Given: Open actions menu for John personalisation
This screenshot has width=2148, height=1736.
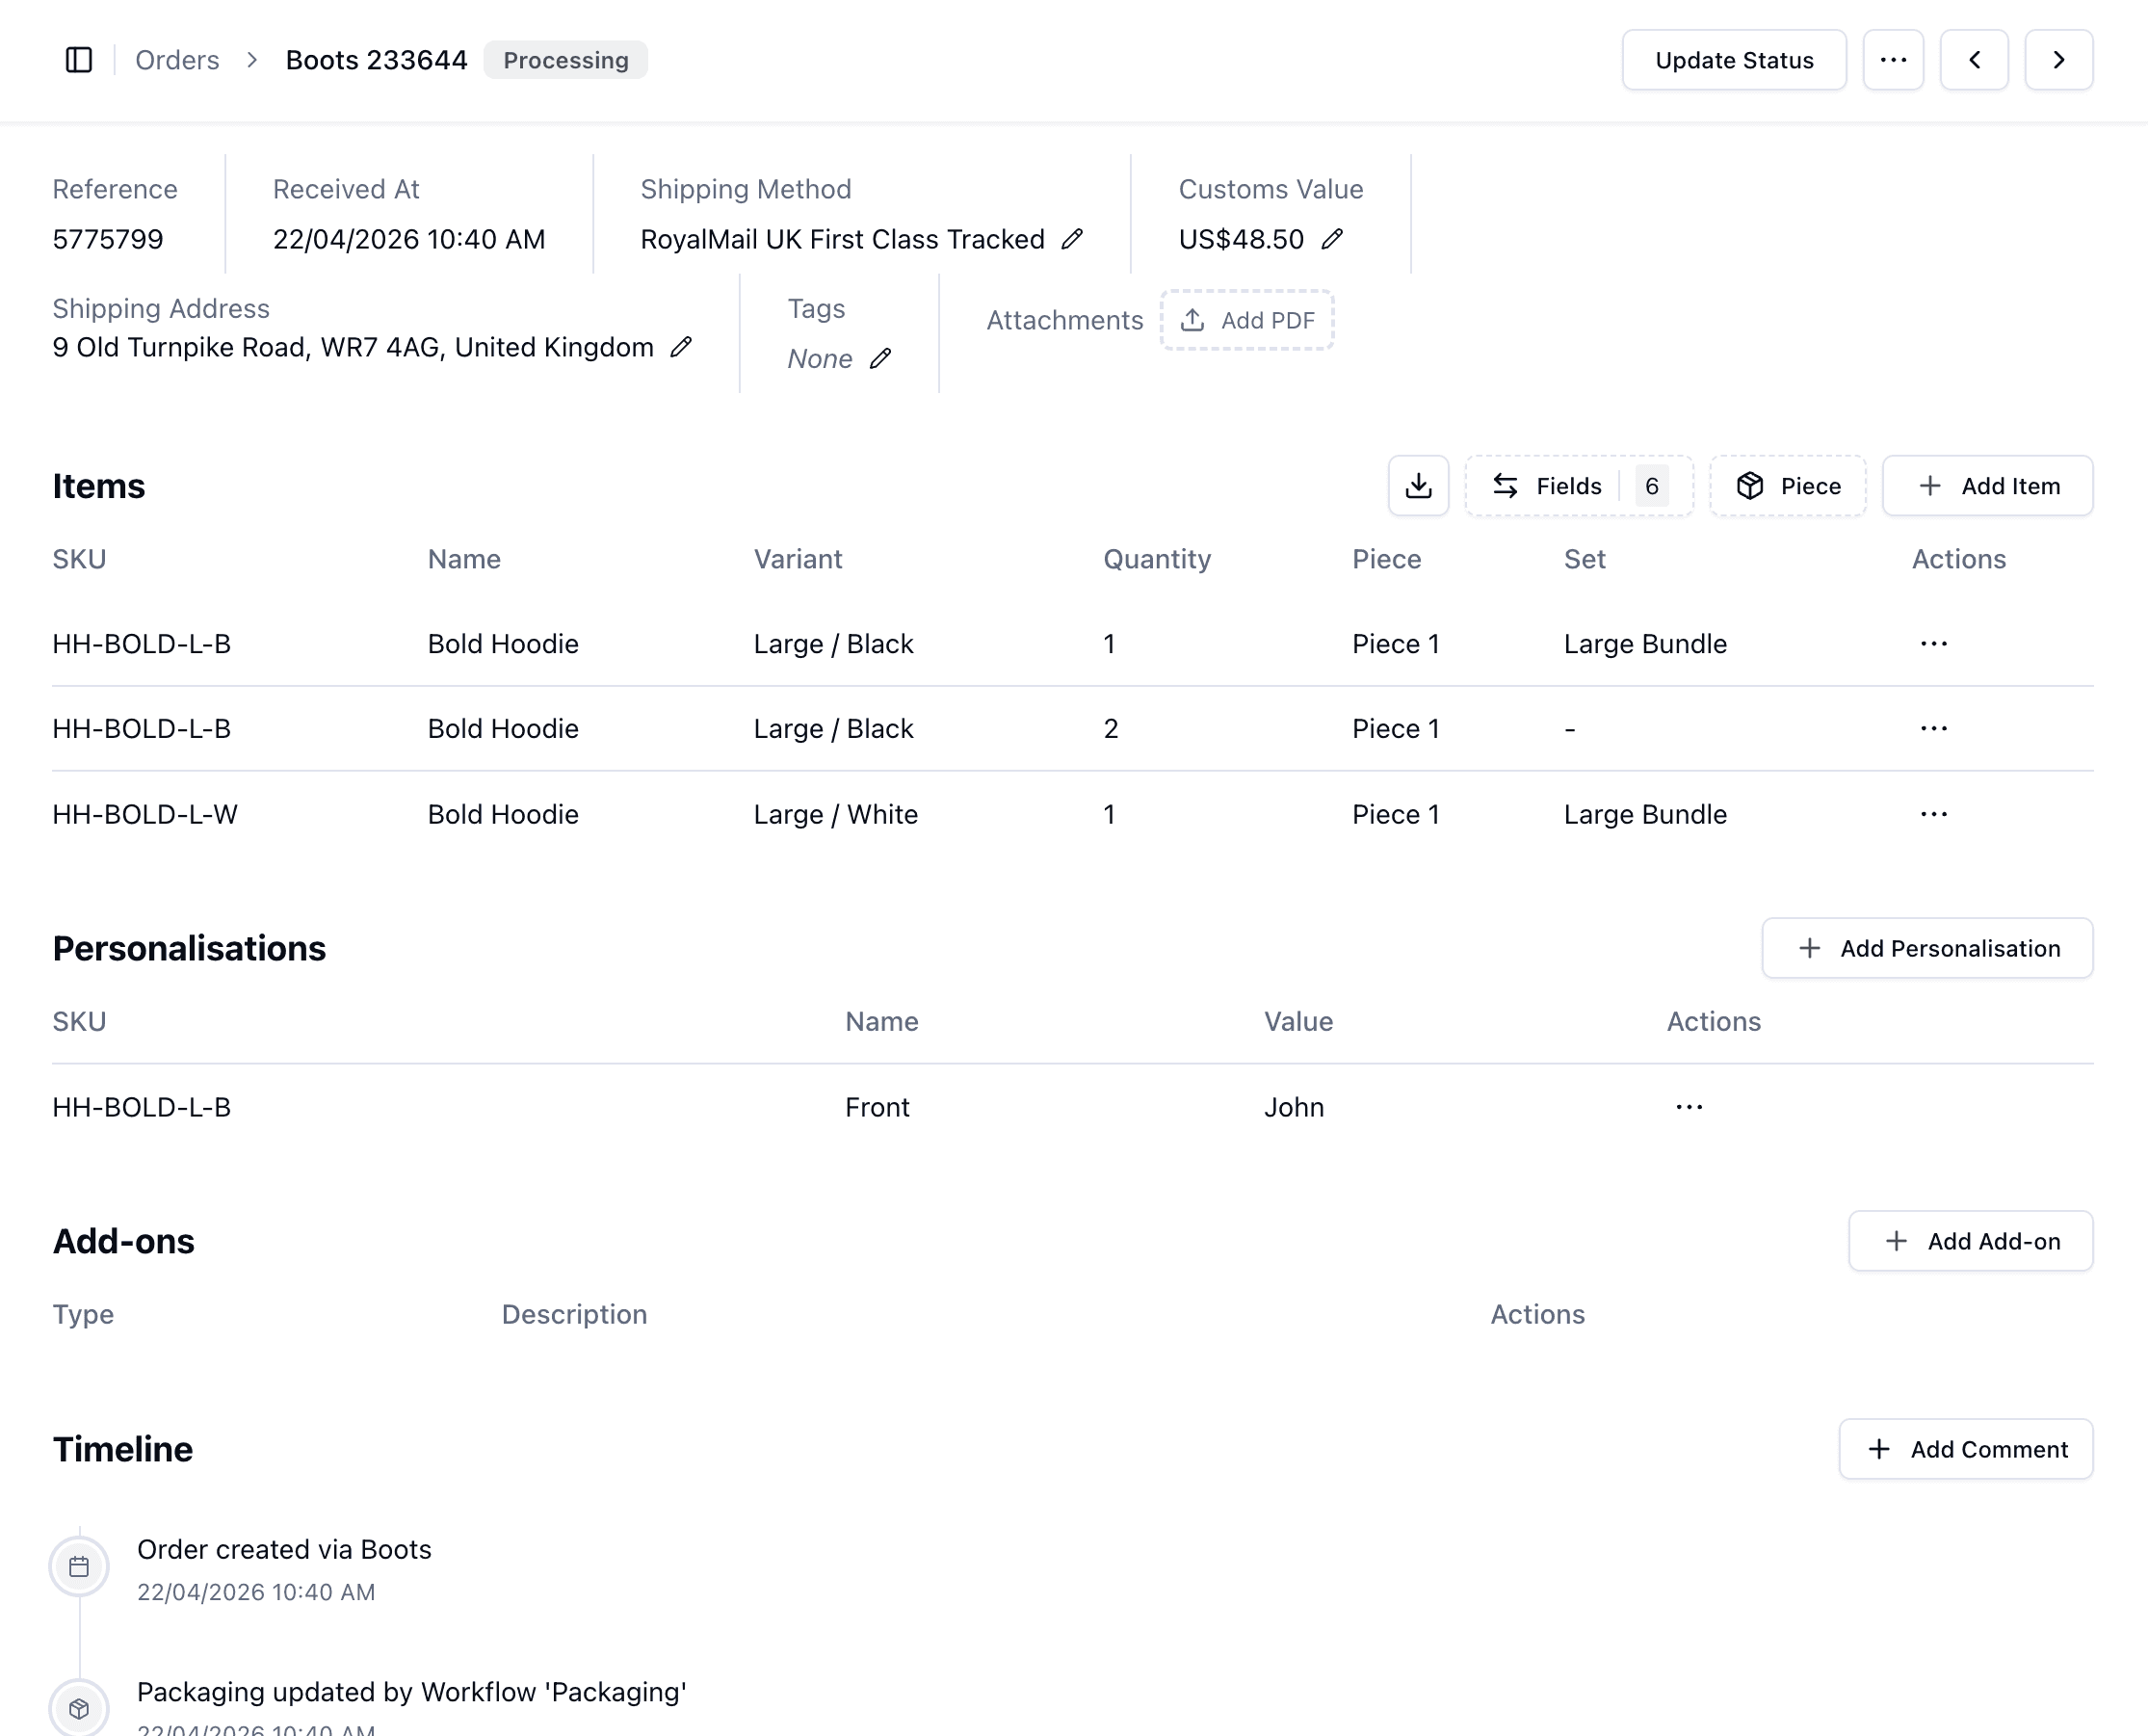Looking at the screenshot, I should 1689,1107.
